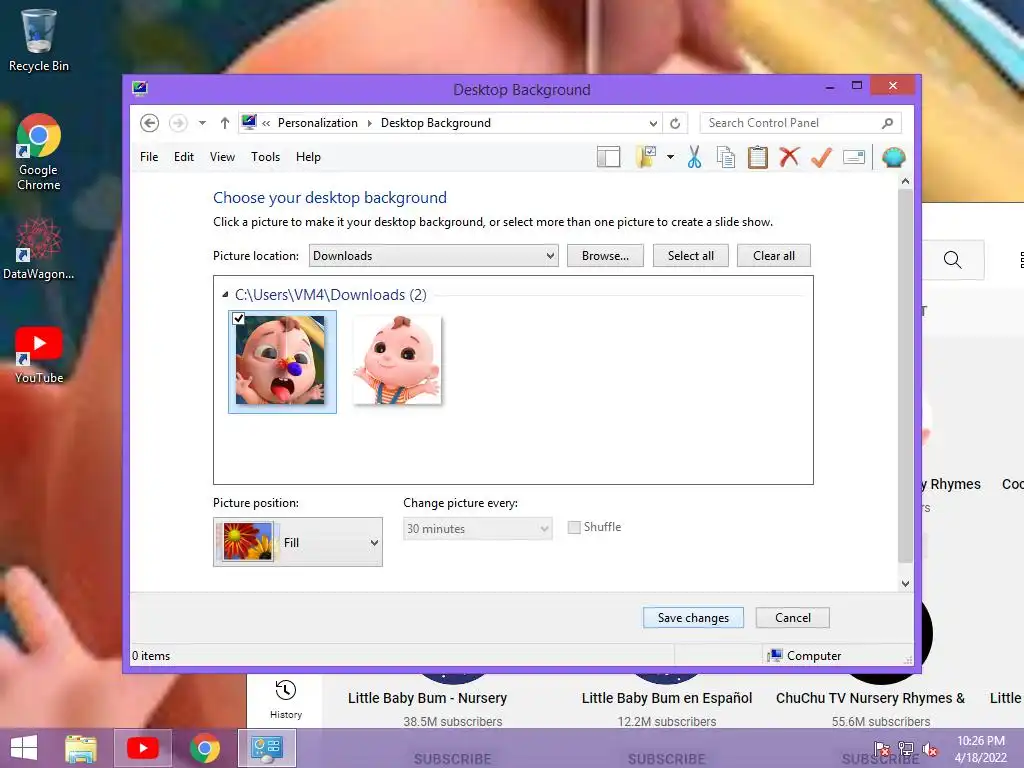The image size is (1024, 768).
Task: Open the Picture location Downloads dropdown
Action: (434, 256)
